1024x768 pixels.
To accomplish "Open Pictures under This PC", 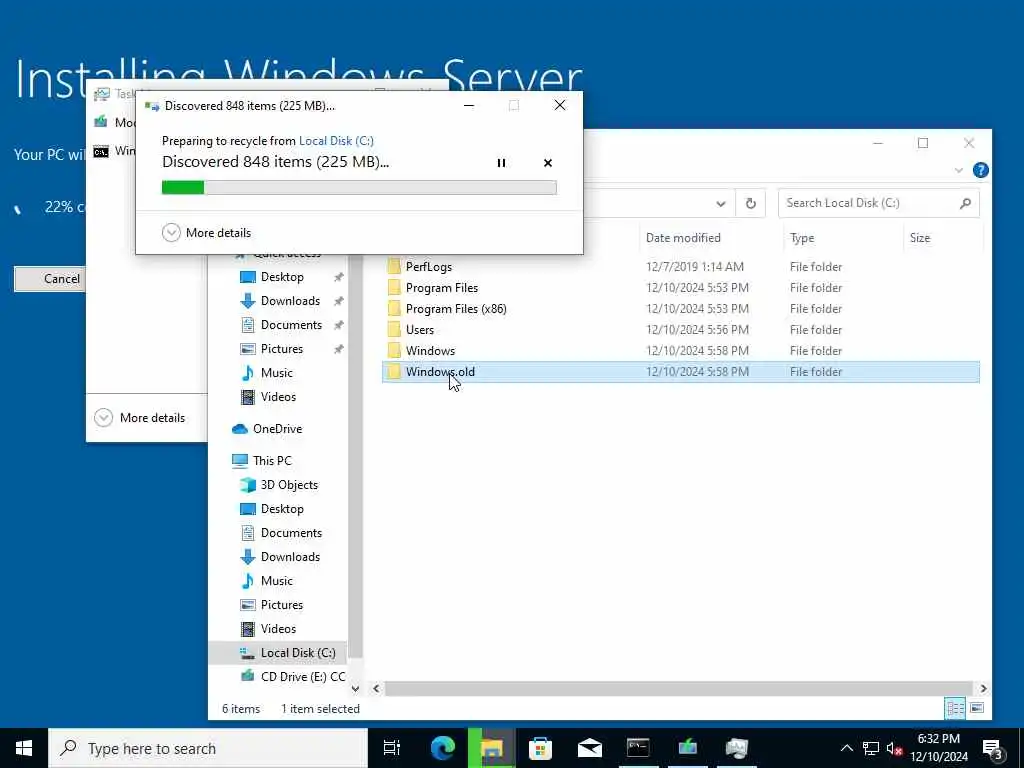I will pos(281,605).
